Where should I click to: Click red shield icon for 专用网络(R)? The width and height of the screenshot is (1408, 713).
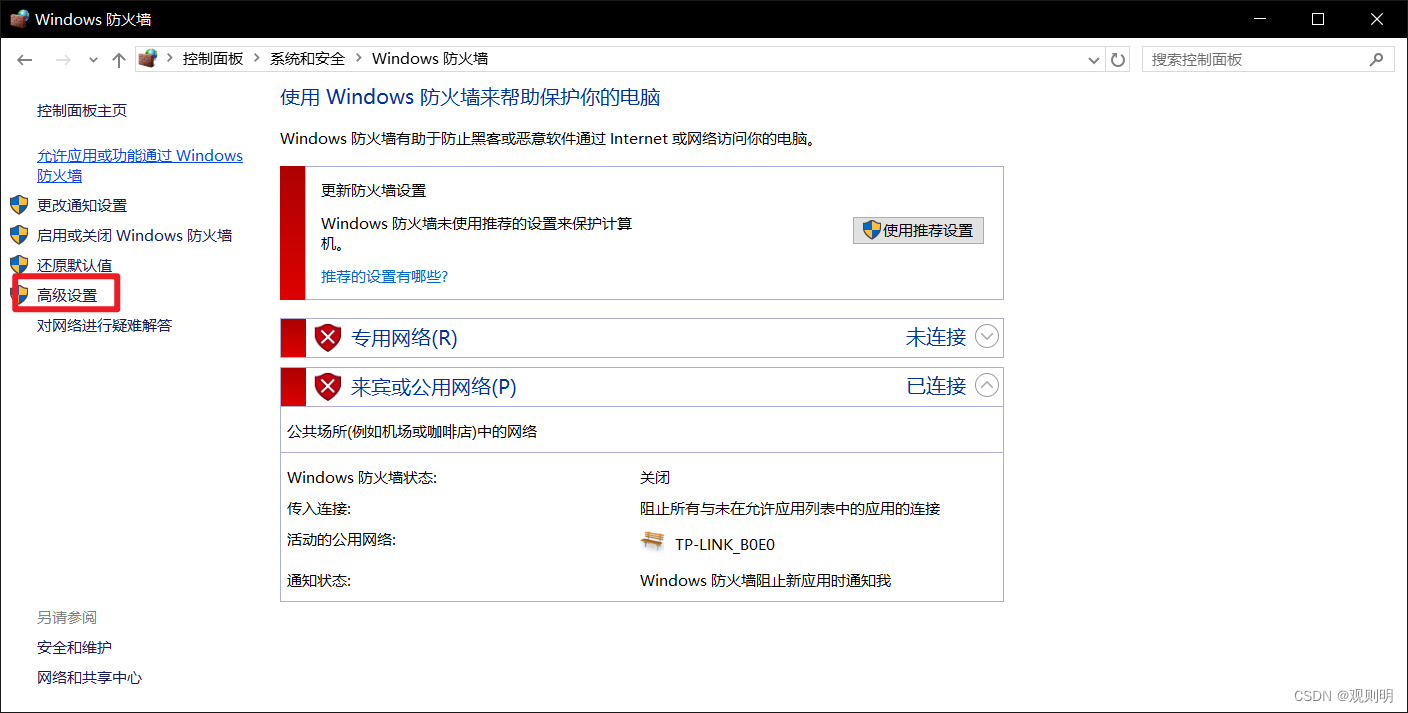328,337
